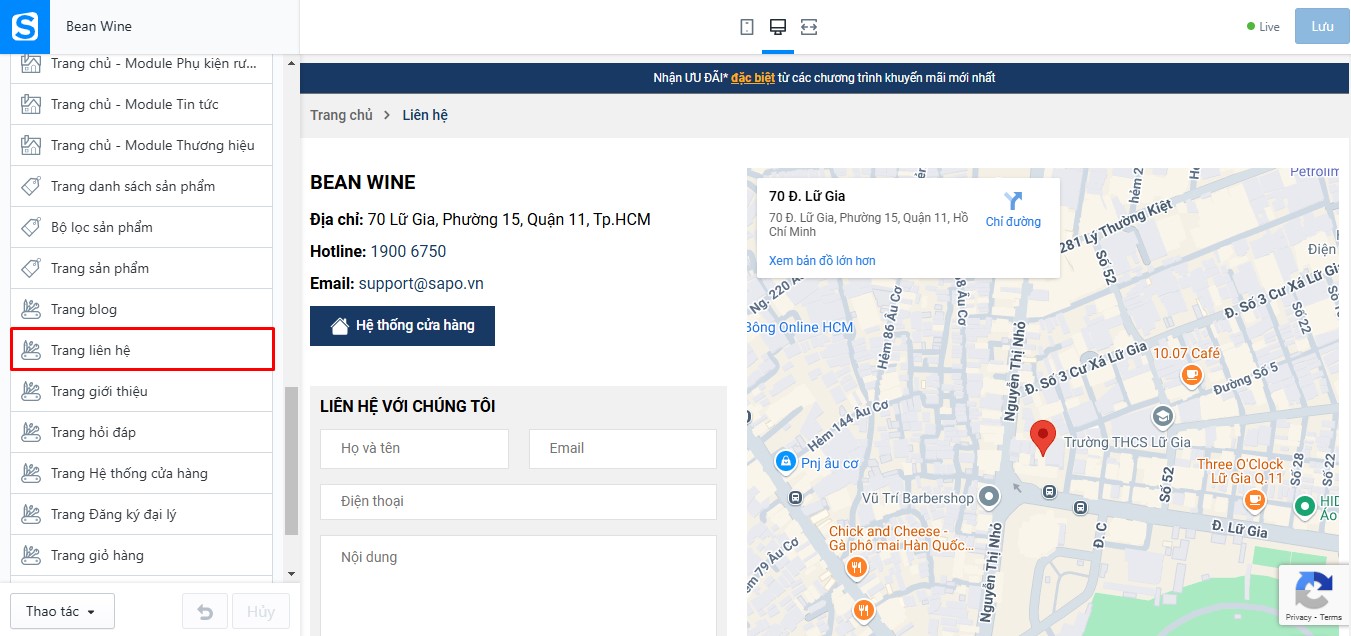Click sidebar scrollbar up arrow
The image size is (1351, 636).
click(292, 63)
